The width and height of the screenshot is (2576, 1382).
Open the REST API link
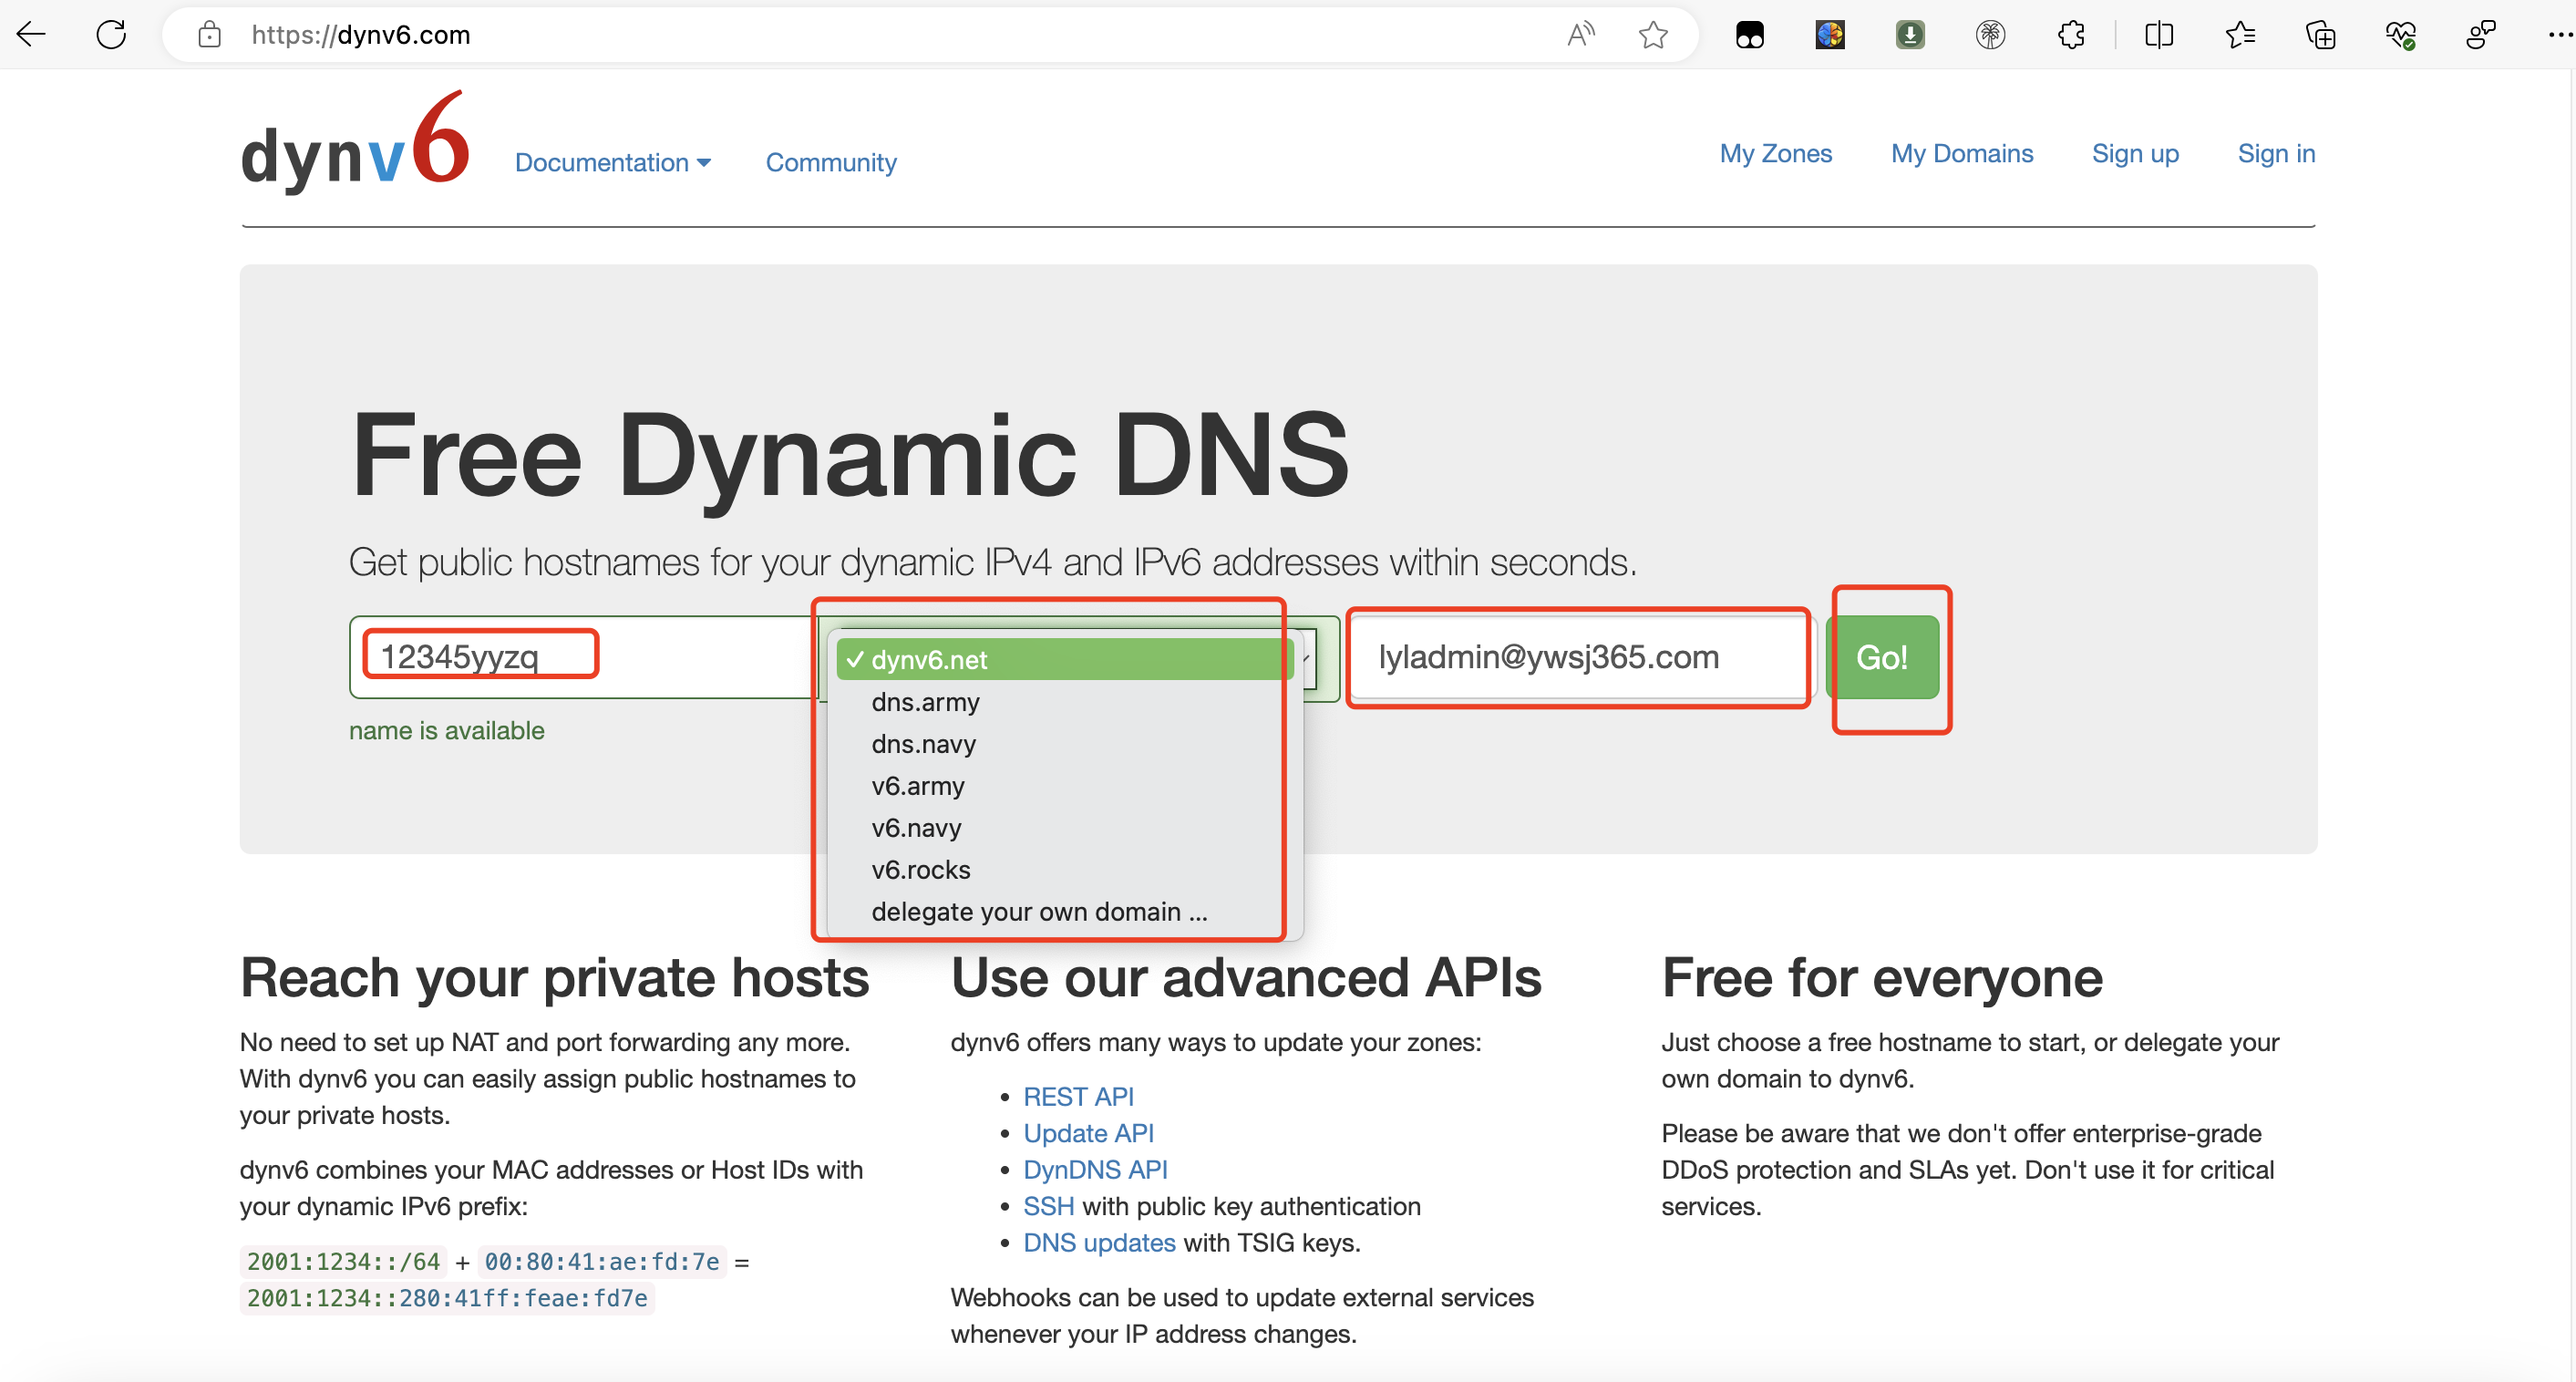coord(1078,1097)
